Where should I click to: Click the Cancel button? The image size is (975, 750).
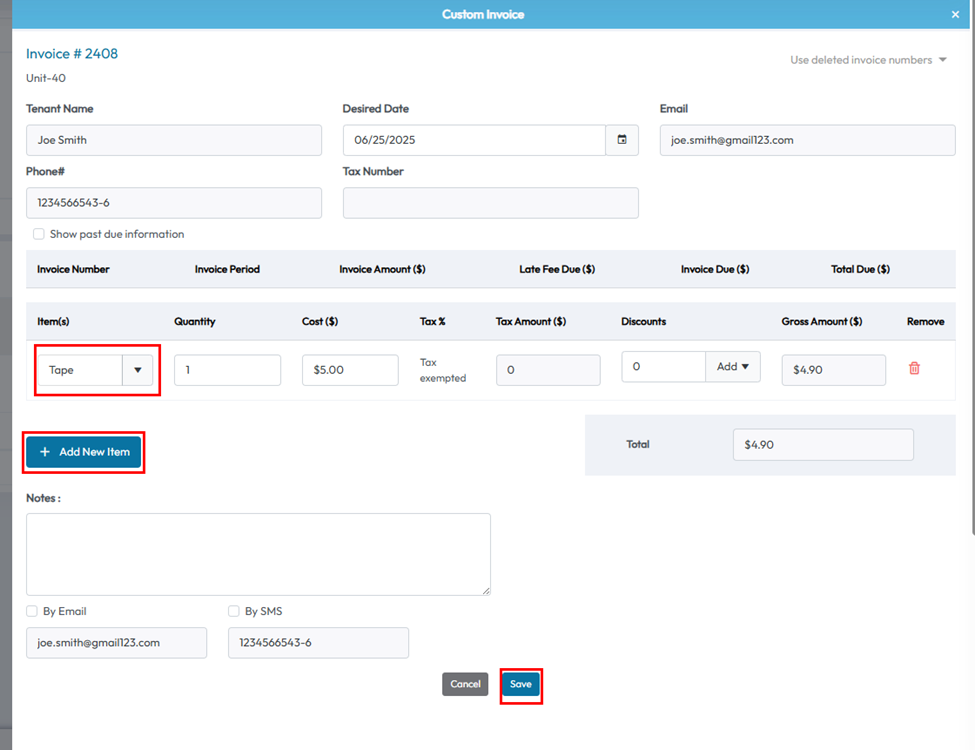465,684
